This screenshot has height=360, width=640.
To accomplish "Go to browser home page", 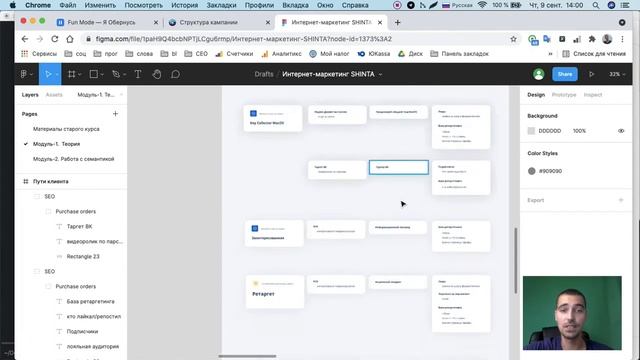I will (x=70, y=39).
